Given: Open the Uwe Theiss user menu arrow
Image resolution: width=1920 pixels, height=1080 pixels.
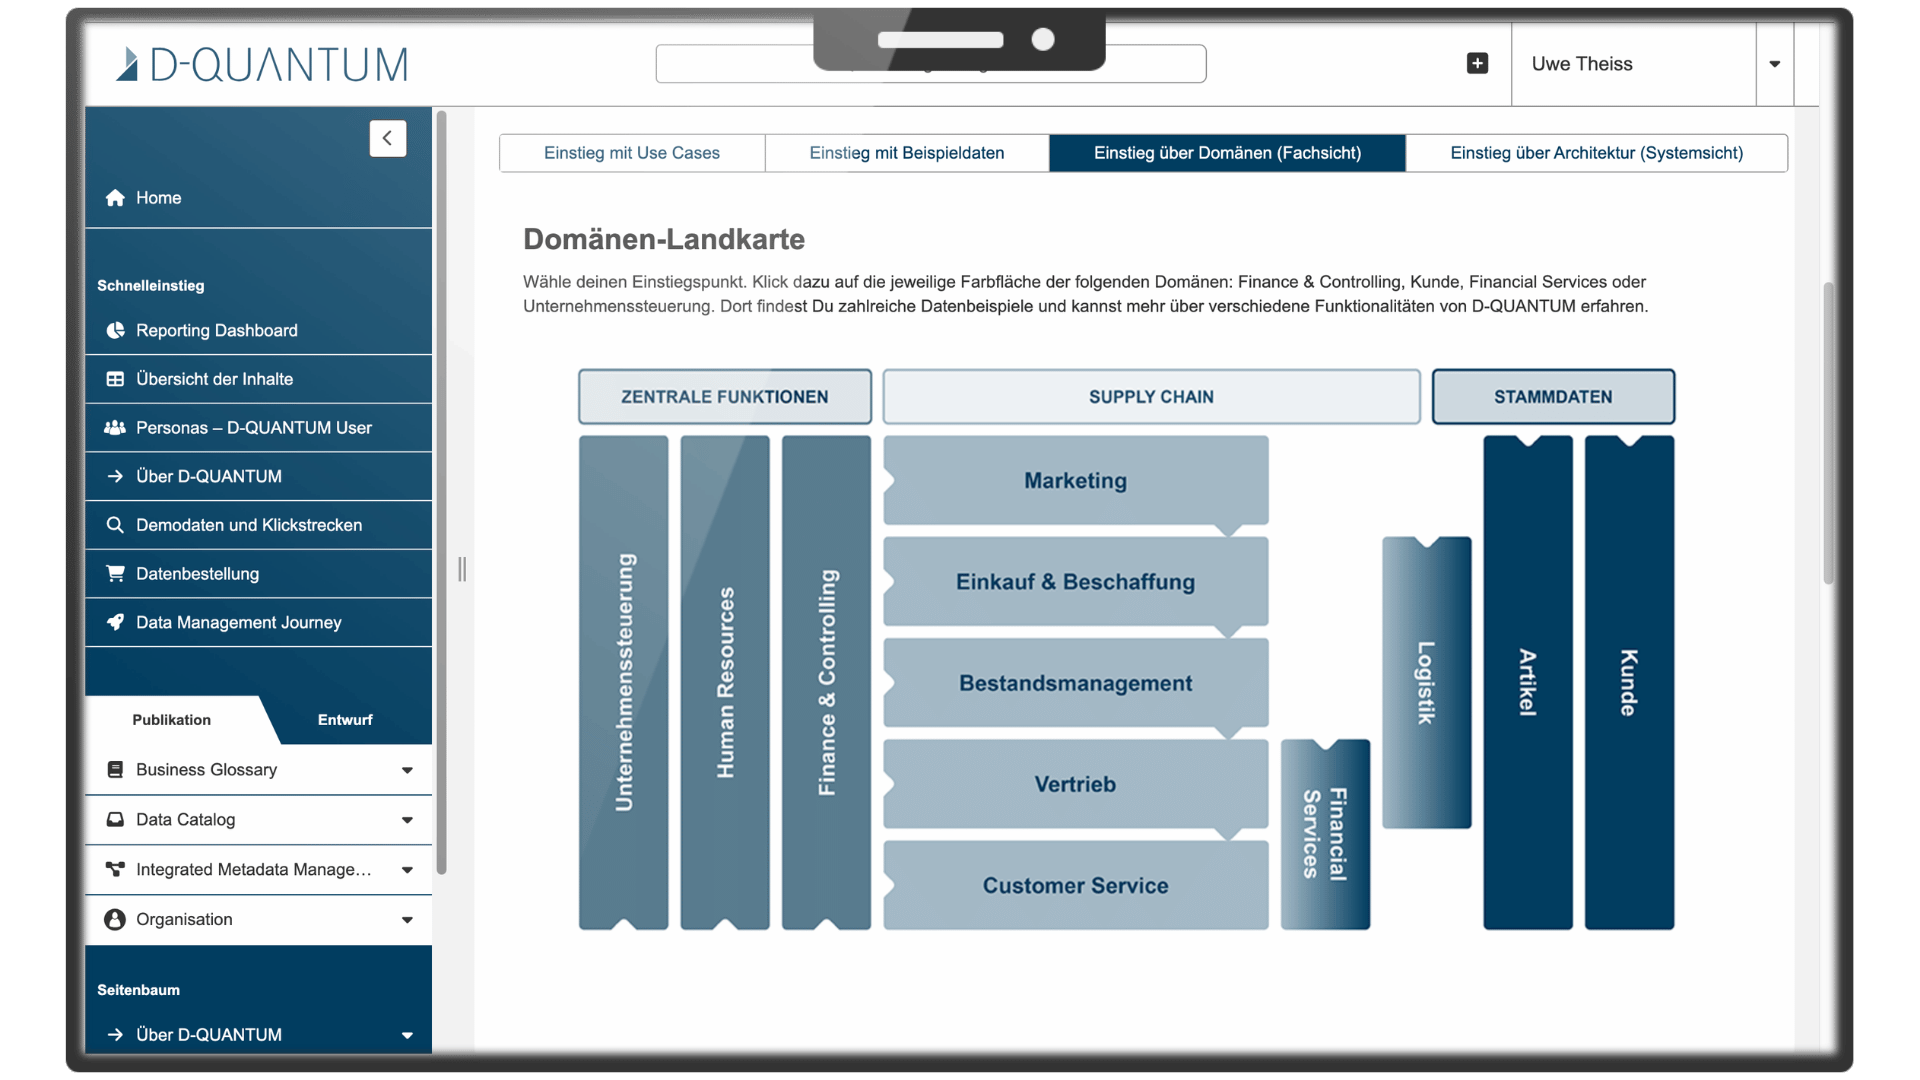Looking at the screenshot, I should 1774,64.
